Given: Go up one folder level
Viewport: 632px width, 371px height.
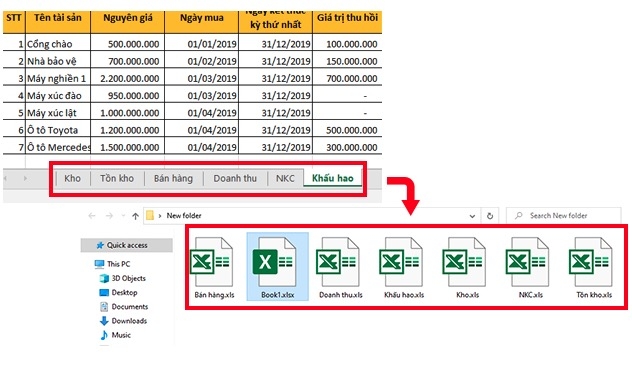Looking at the screenshot, I should (135, 216).
